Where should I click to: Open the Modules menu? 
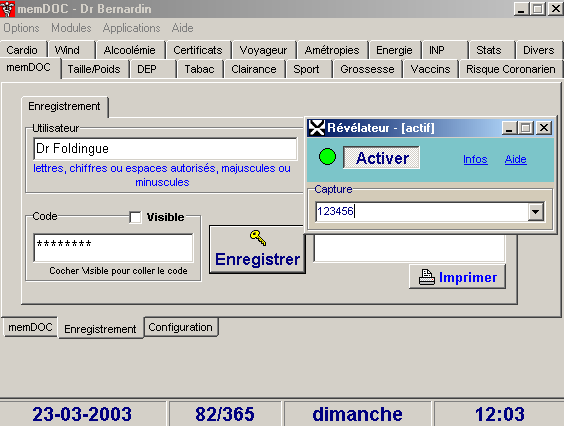[71, 28]
